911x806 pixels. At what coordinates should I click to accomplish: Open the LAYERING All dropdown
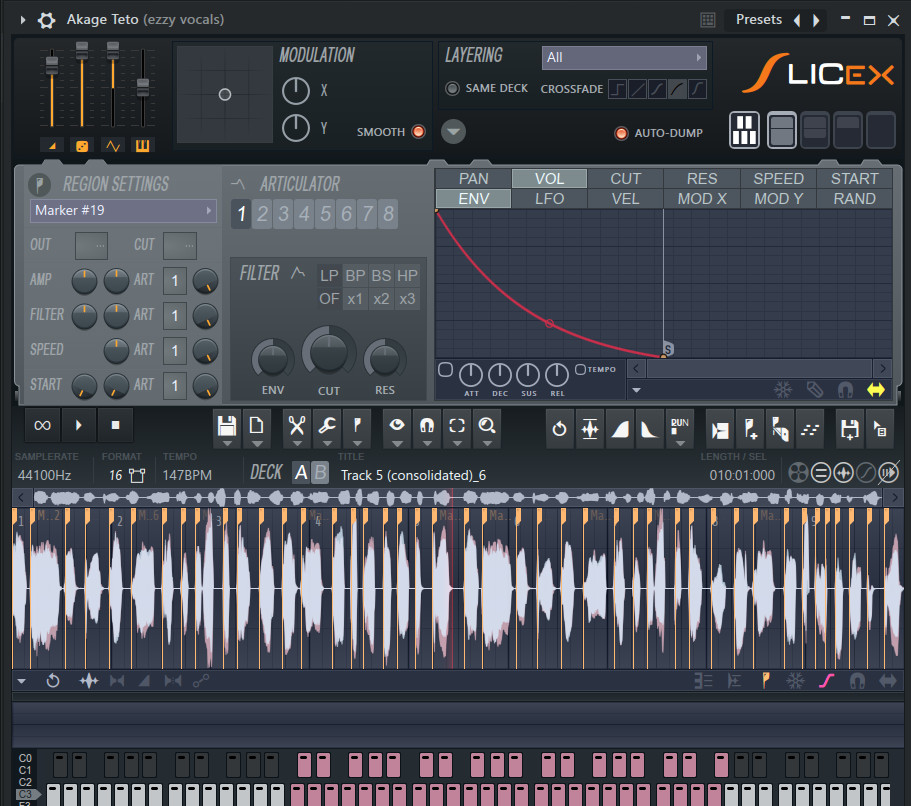click(624, 58)
